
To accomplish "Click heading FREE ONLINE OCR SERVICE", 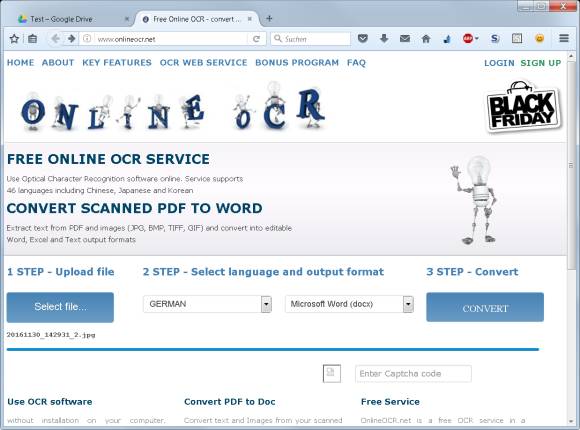I will click(108, 159).
